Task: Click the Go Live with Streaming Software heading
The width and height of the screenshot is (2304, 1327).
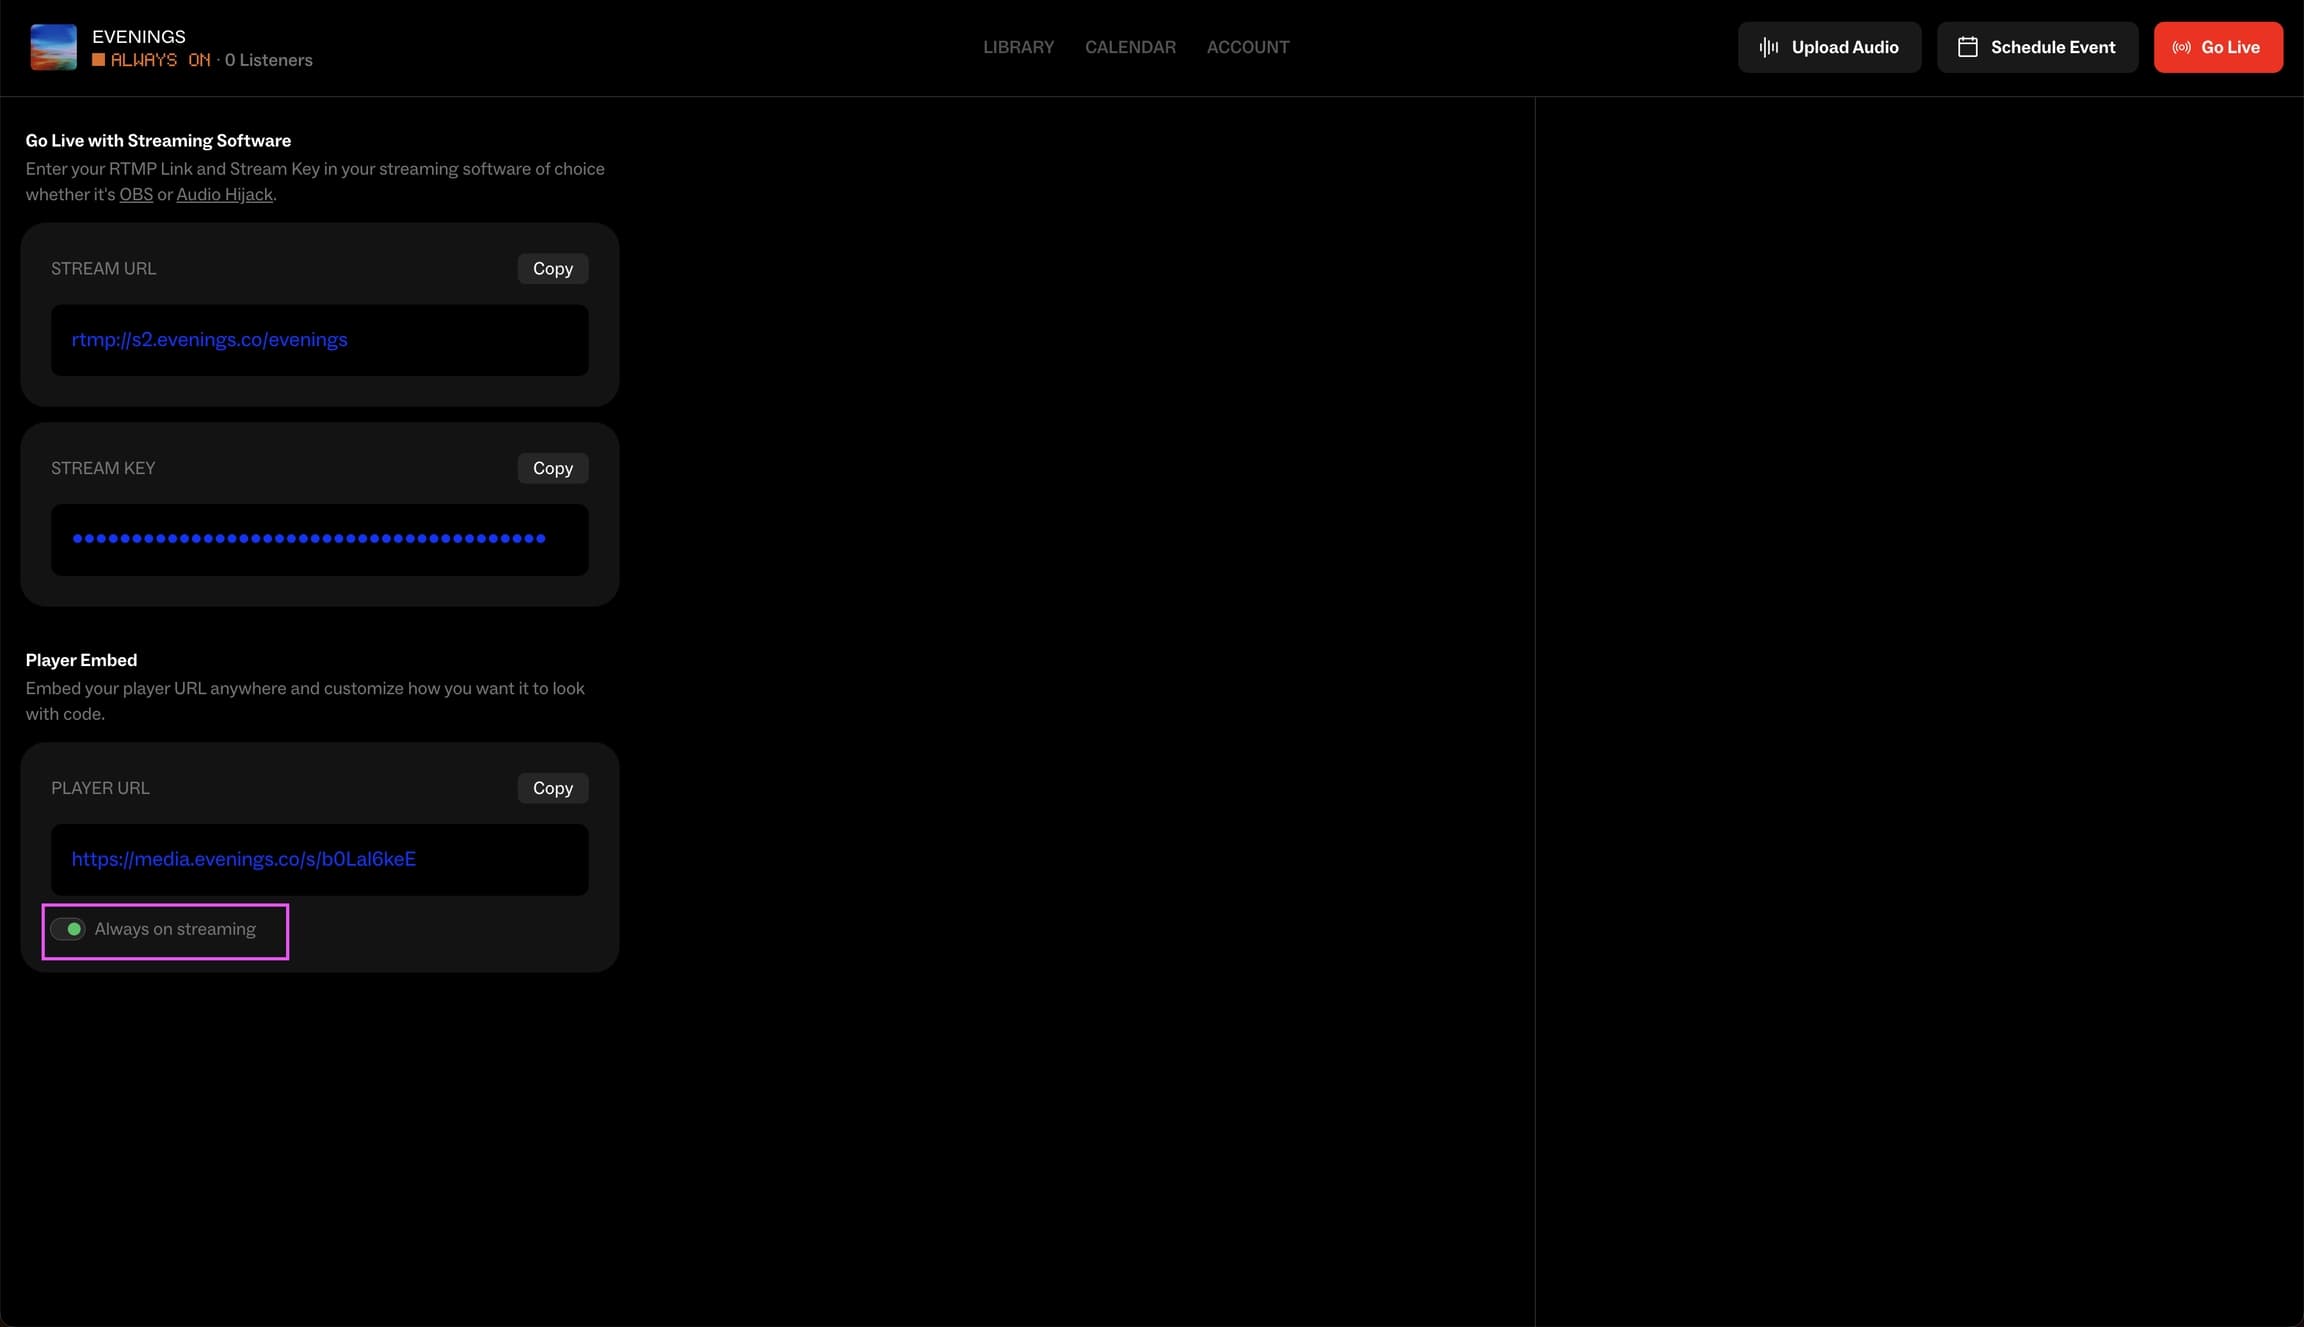Action: (158, 140)
